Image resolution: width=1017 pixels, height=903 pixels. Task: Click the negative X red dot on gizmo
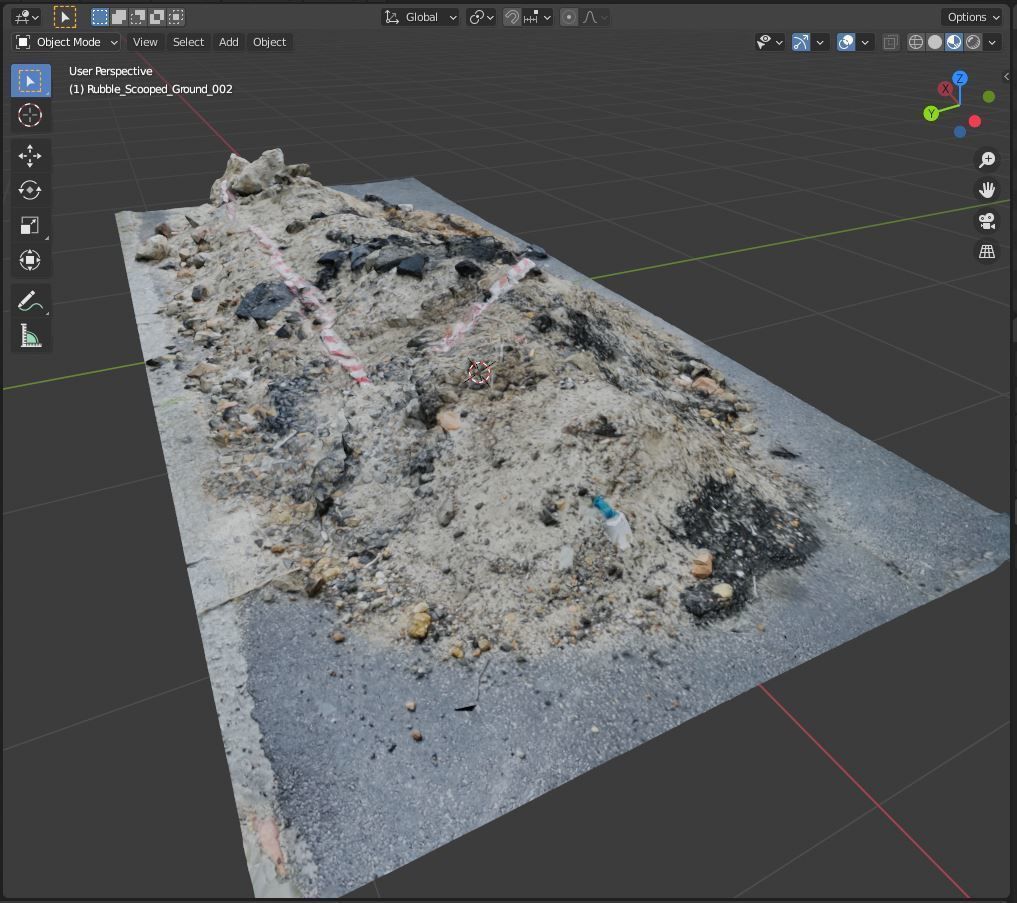point(975,121)
